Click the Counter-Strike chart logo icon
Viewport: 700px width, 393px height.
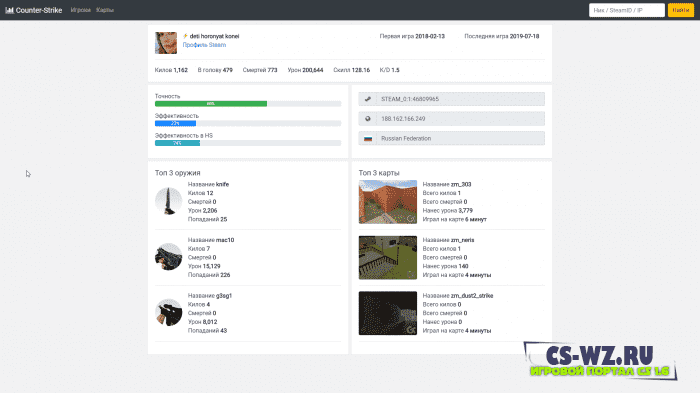point(9,10)
